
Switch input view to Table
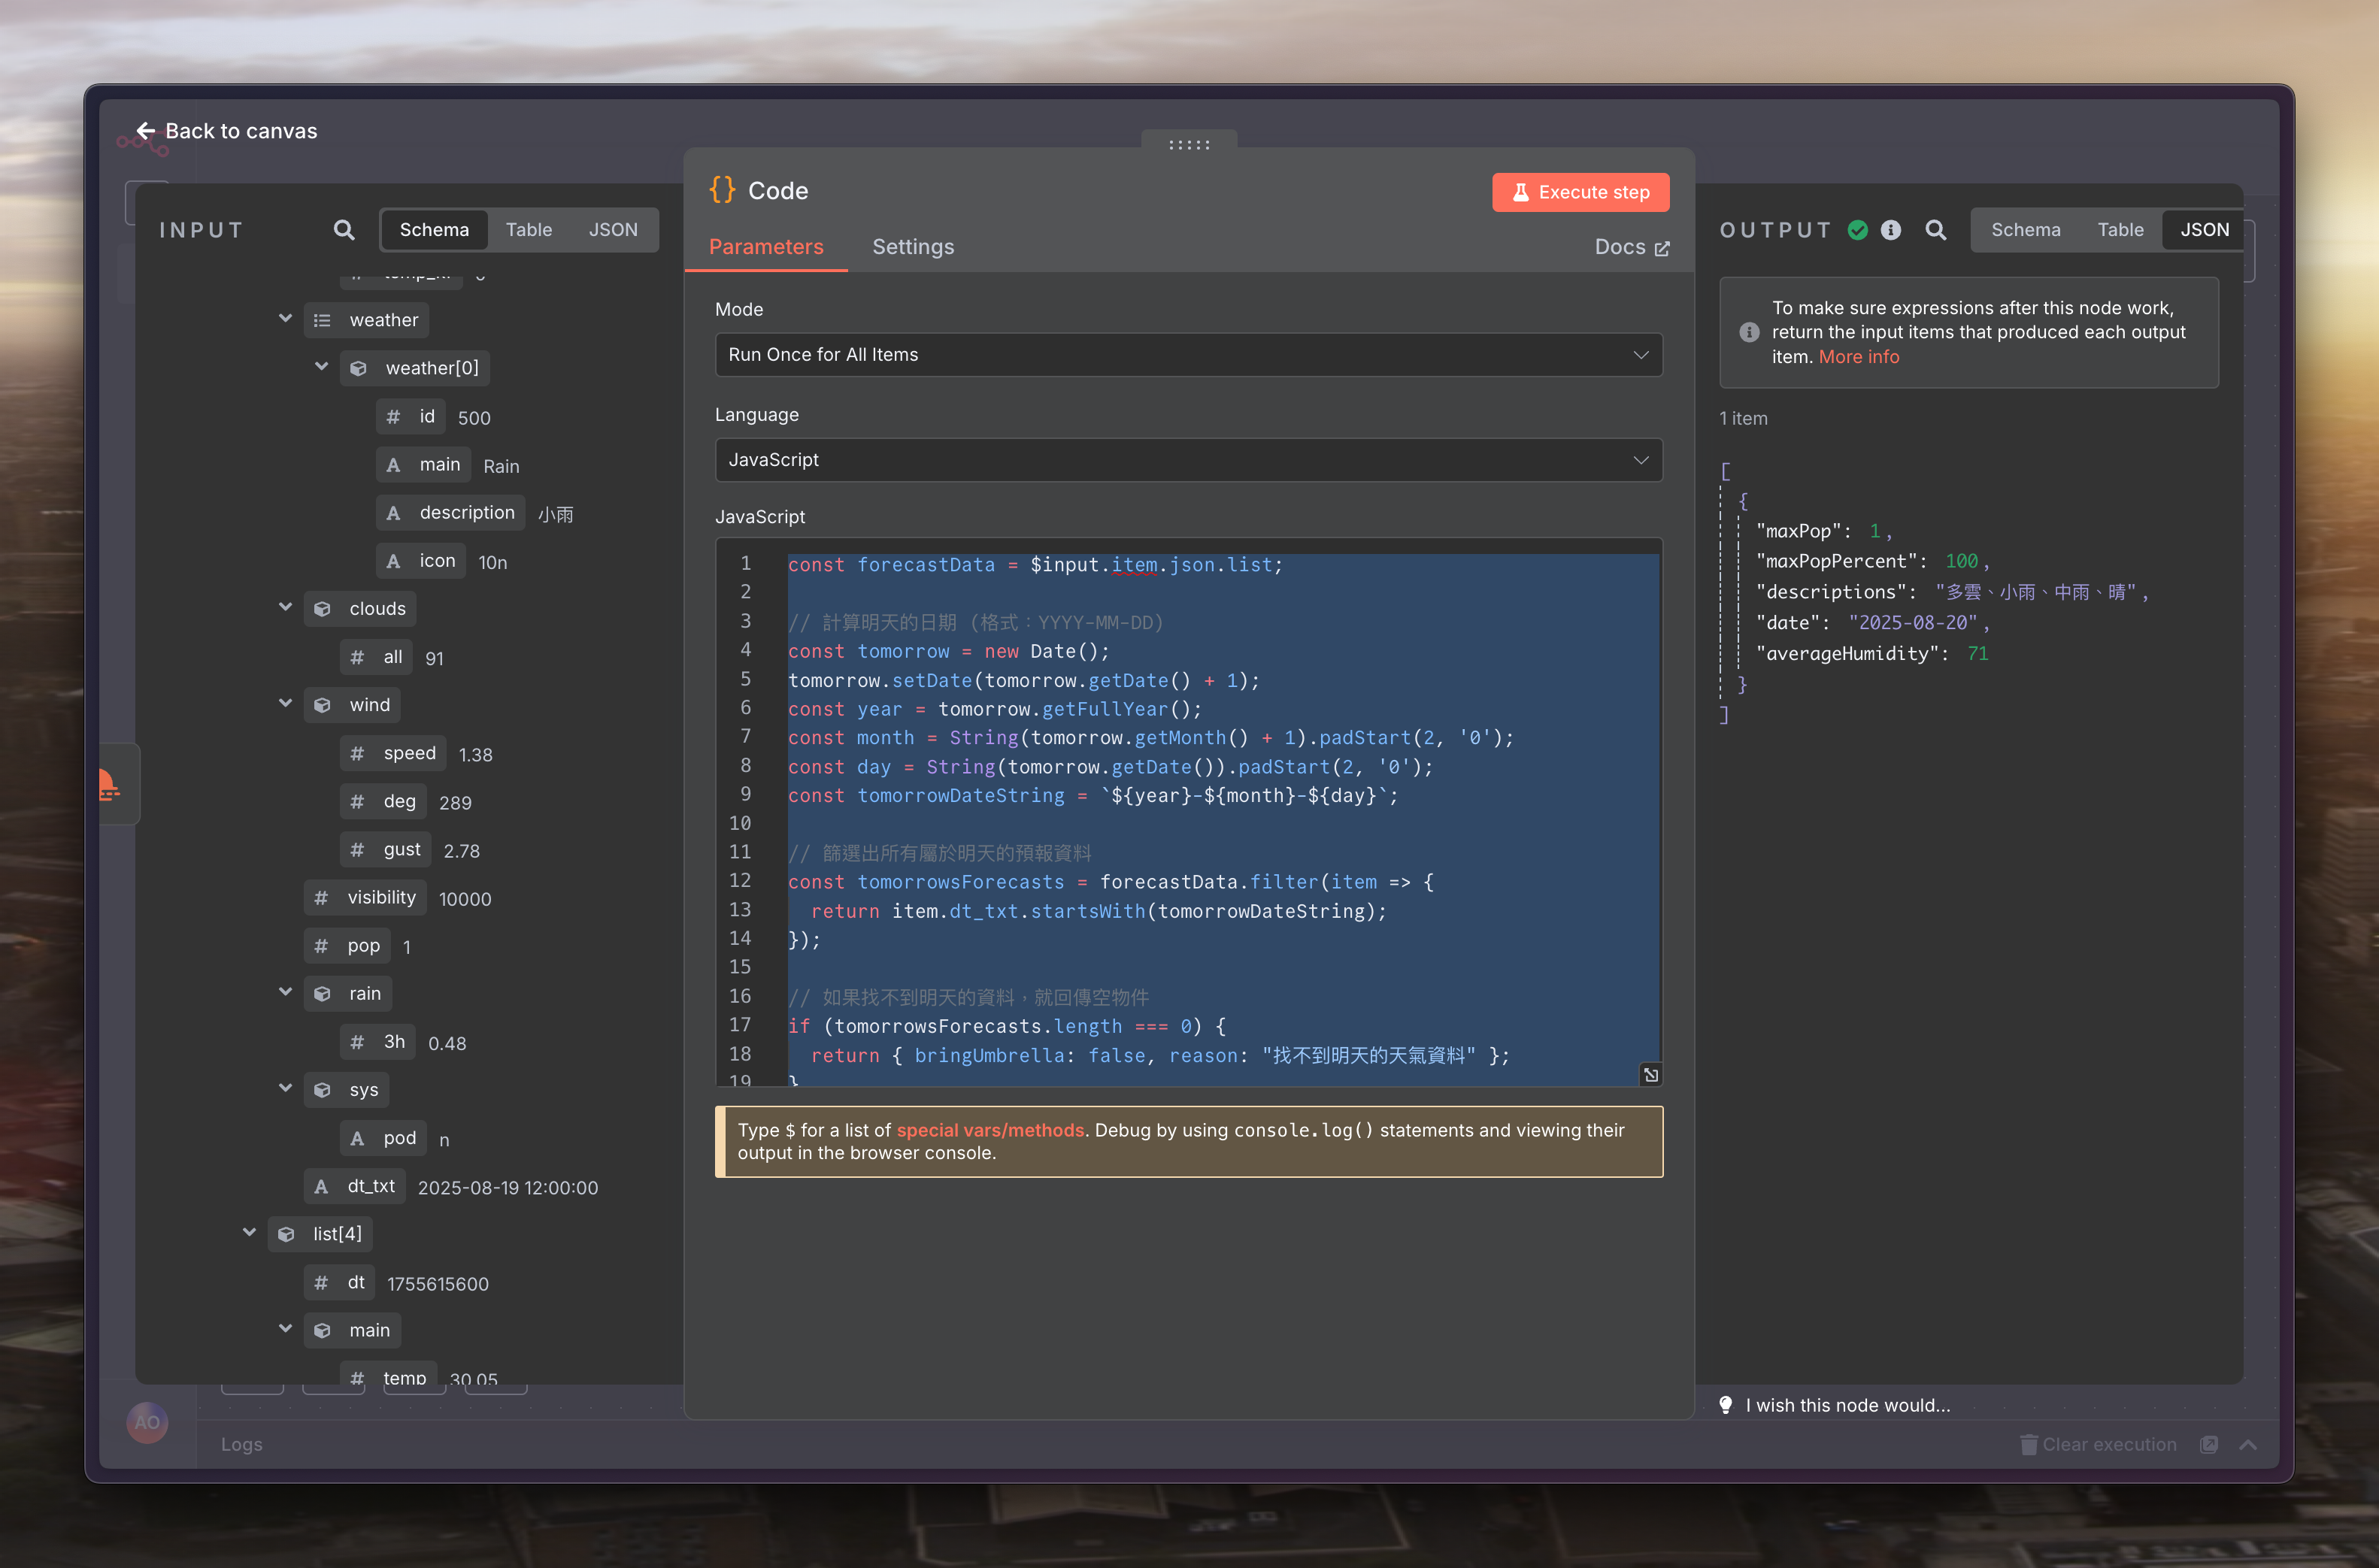528,230
